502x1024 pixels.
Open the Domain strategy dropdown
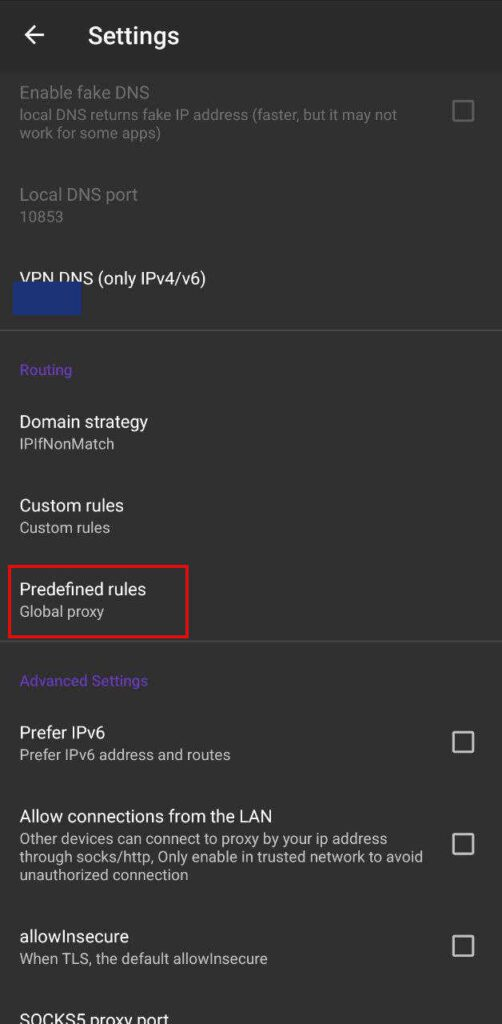coord(251,432)
